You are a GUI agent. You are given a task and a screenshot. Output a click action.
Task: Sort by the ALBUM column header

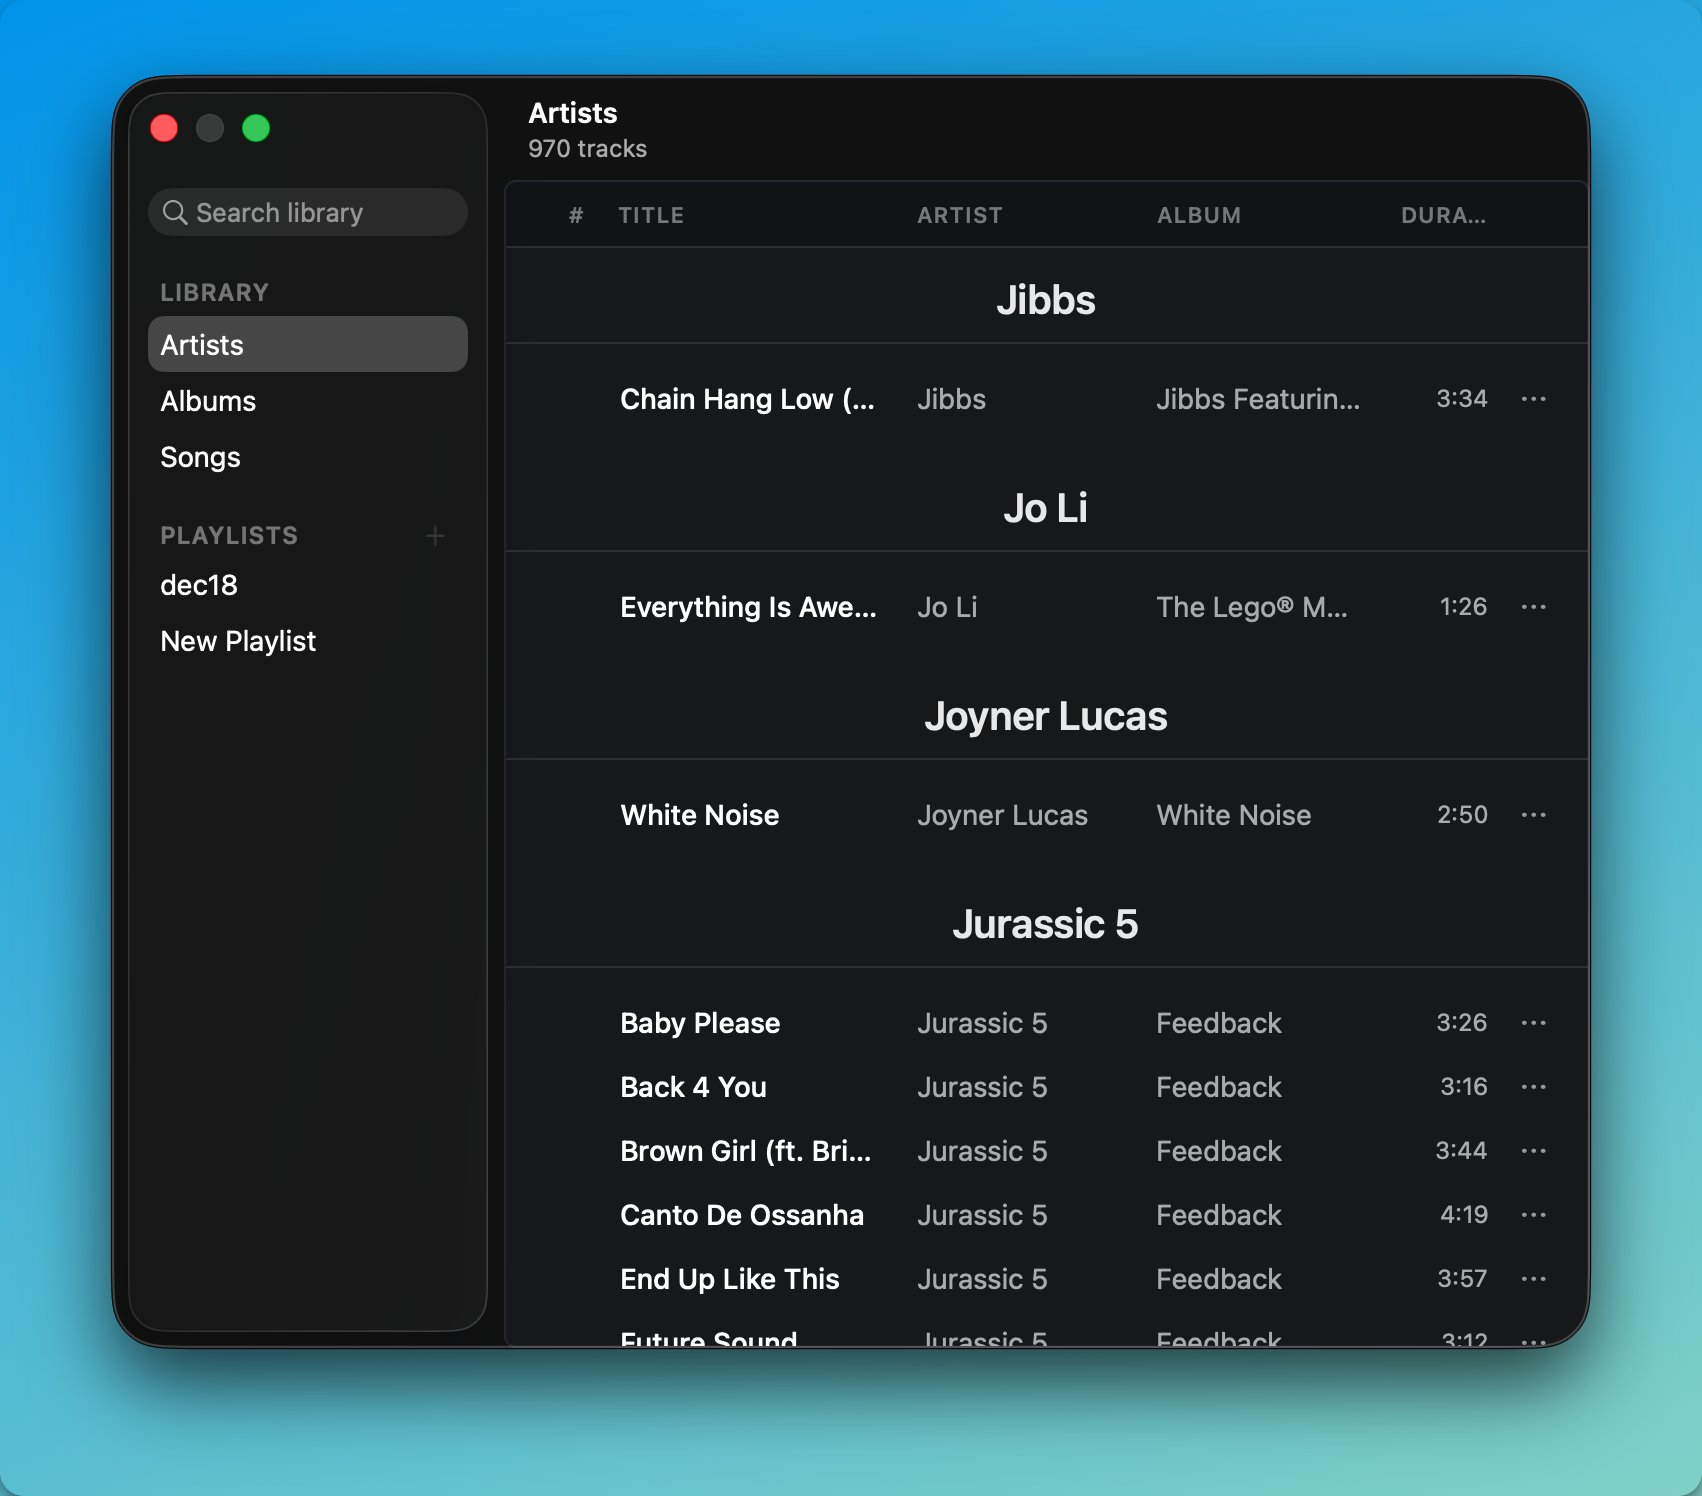click(1199, 215)
